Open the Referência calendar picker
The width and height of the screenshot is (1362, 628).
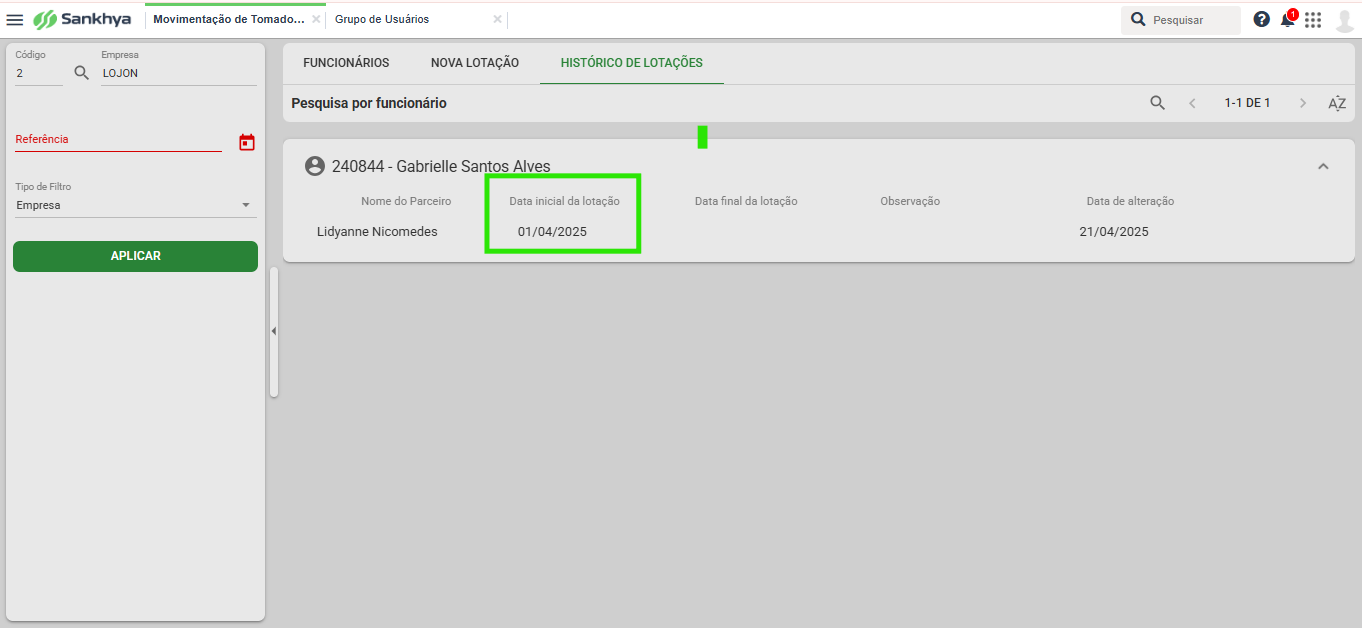[x=247, y=142]
